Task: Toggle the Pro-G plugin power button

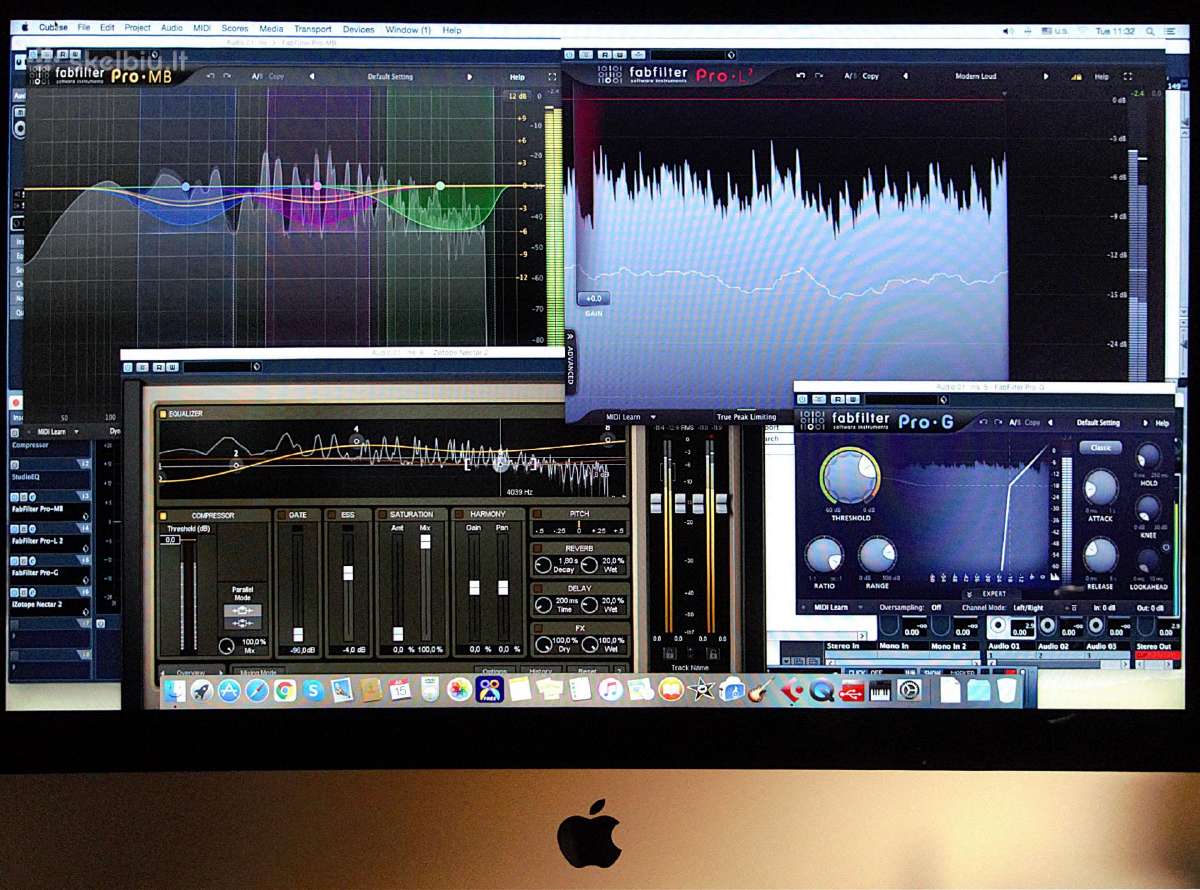Action: tap(804, 401)
